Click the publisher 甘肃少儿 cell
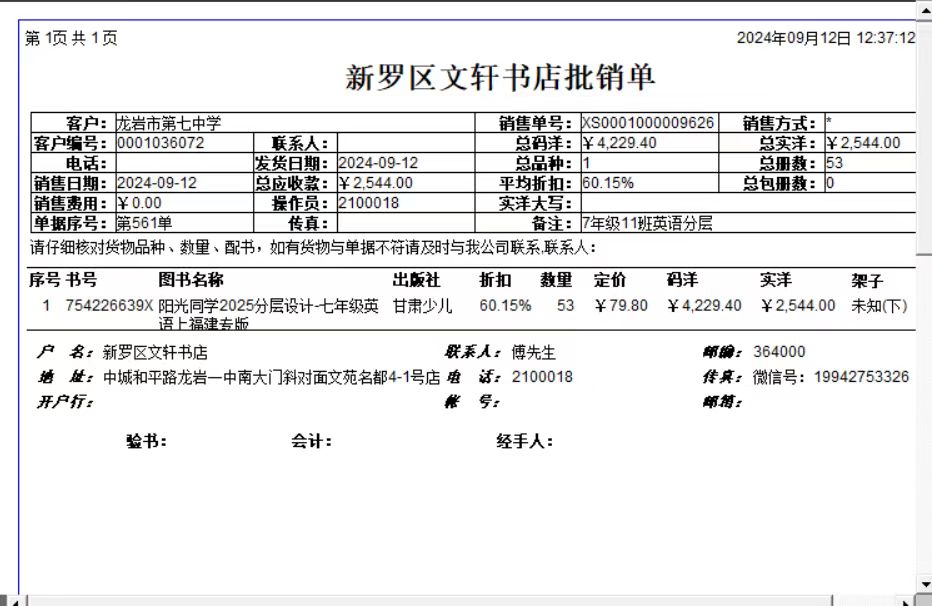932x606 pixels. 422,305
